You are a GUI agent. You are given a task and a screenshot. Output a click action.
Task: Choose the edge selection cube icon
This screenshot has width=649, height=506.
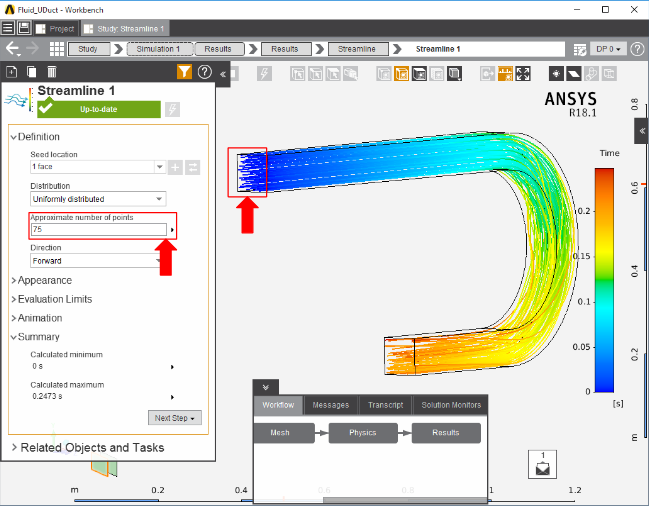(x=315, y=74)
